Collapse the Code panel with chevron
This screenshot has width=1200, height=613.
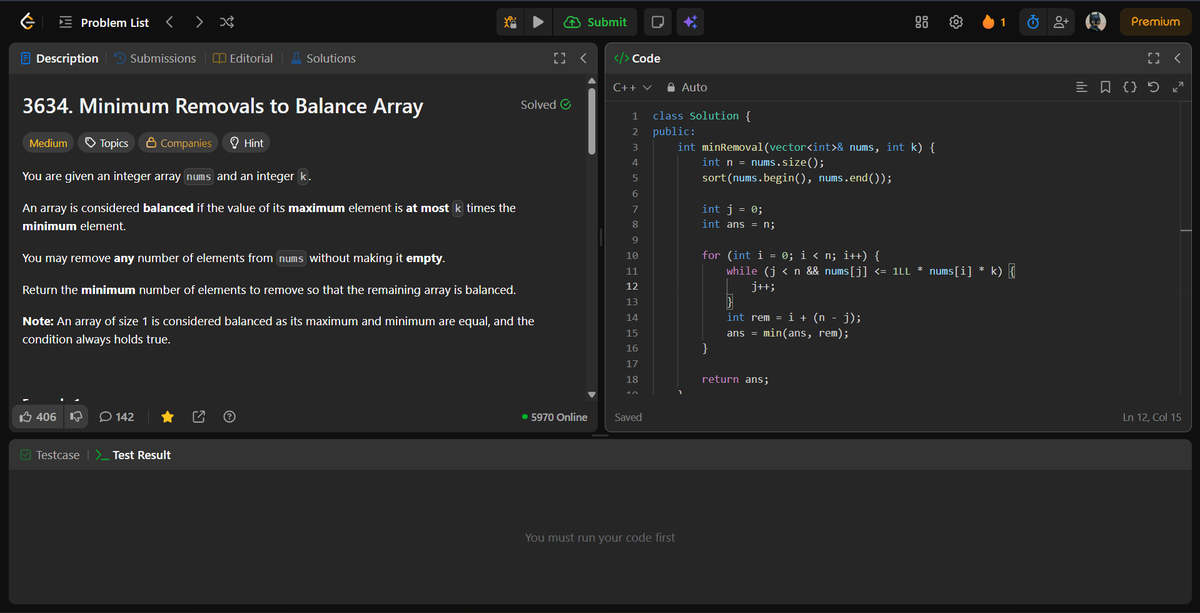coord(1177,58)
